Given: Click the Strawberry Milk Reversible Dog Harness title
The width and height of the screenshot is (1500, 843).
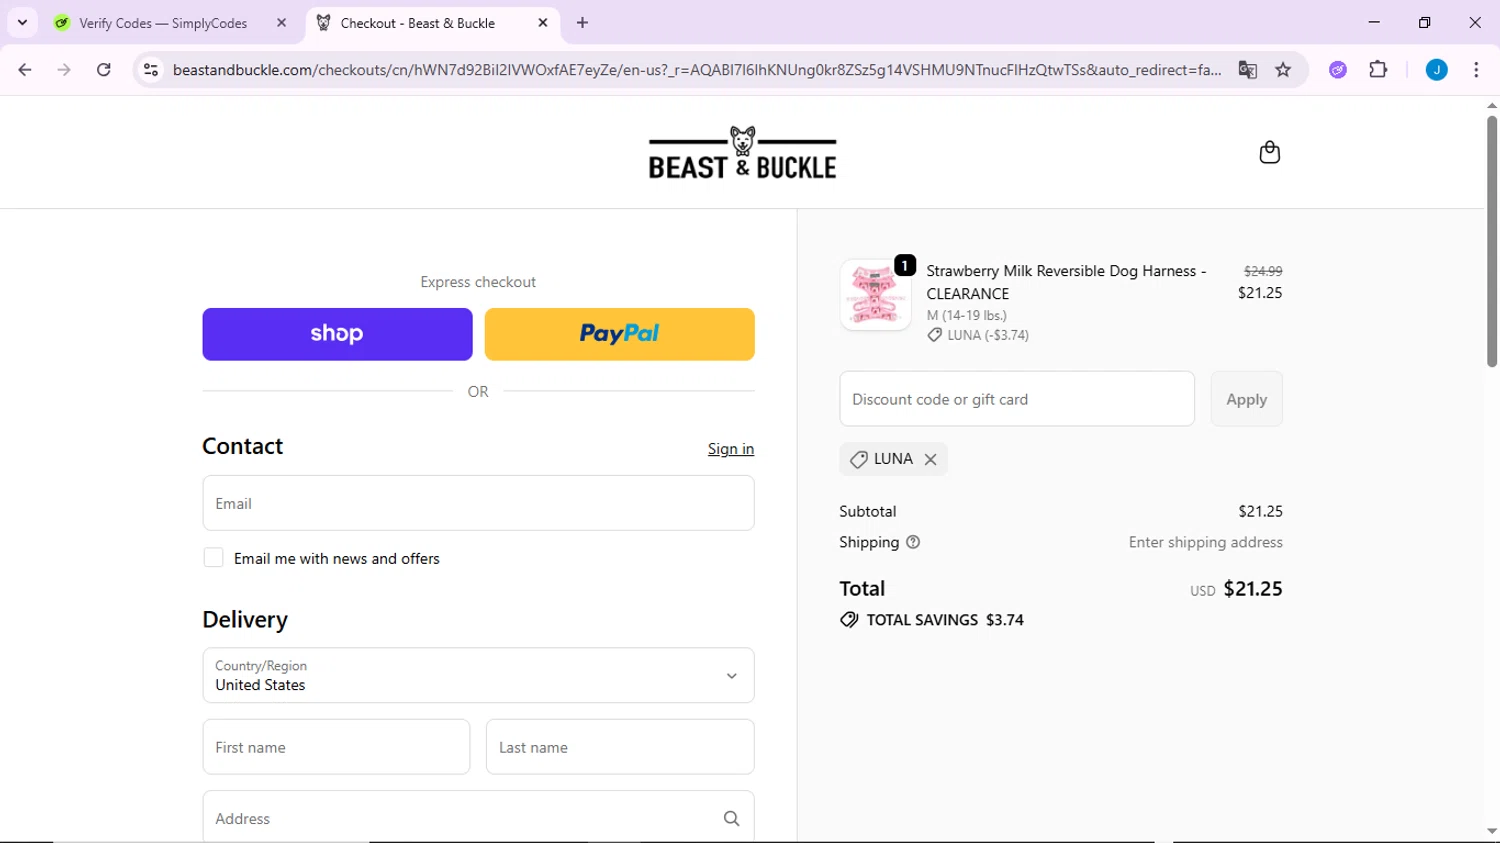Looking at the screenshot, I should coord(1066,282).
